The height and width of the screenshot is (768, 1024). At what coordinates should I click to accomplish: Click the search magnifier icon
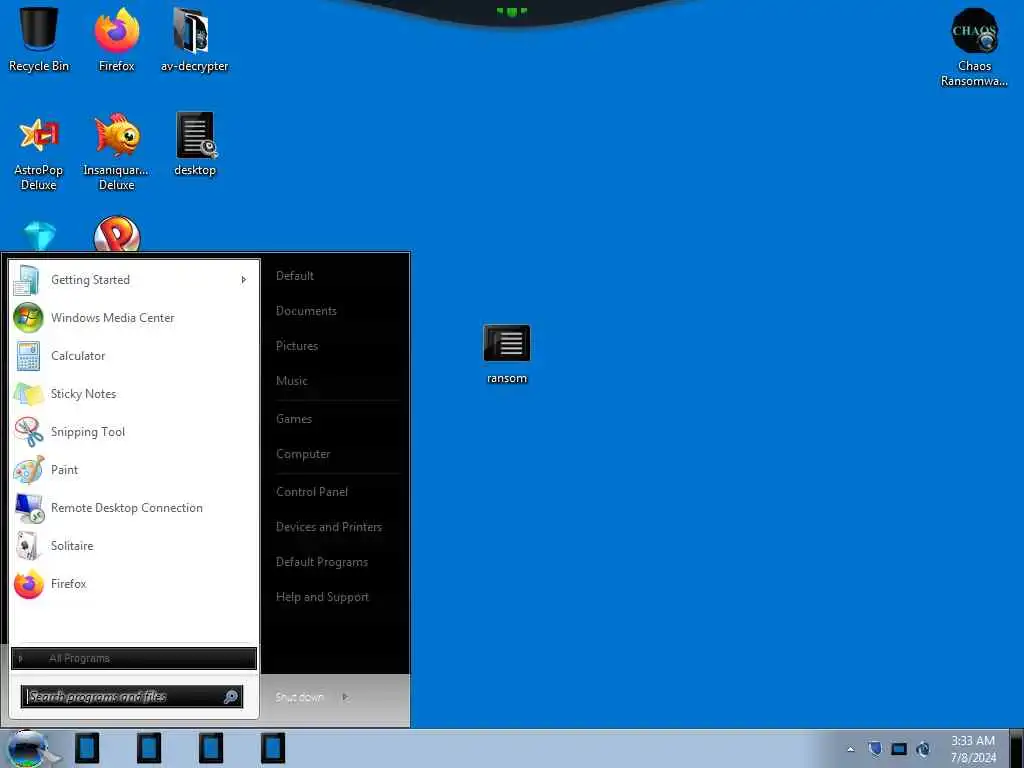(x=231, y=697)
